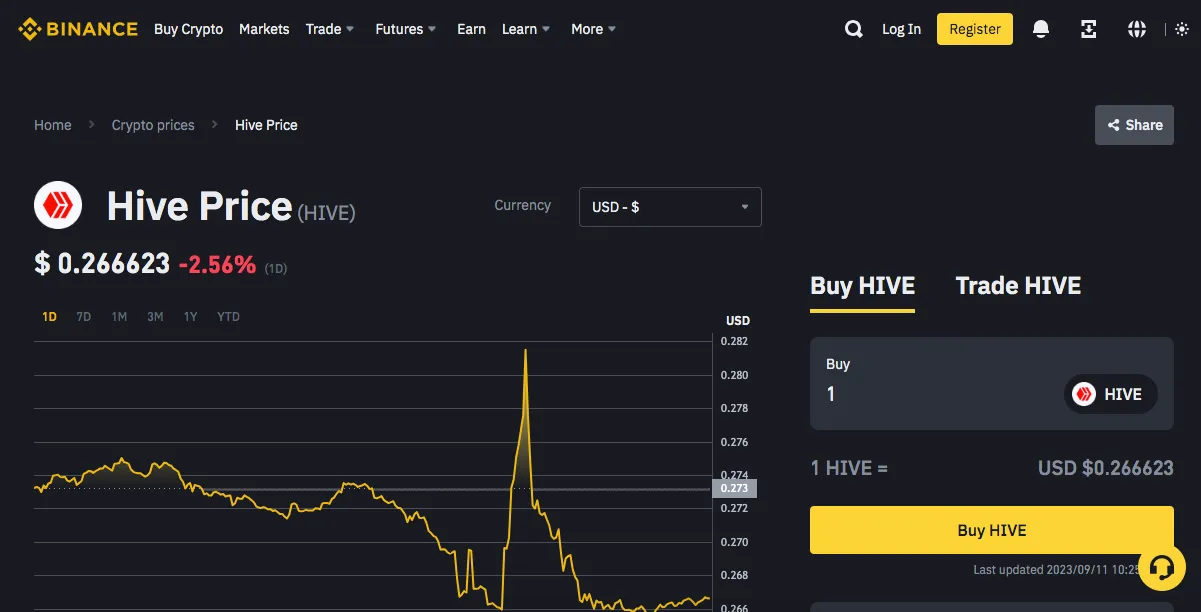Expand the Trade menu

(330, 29)
